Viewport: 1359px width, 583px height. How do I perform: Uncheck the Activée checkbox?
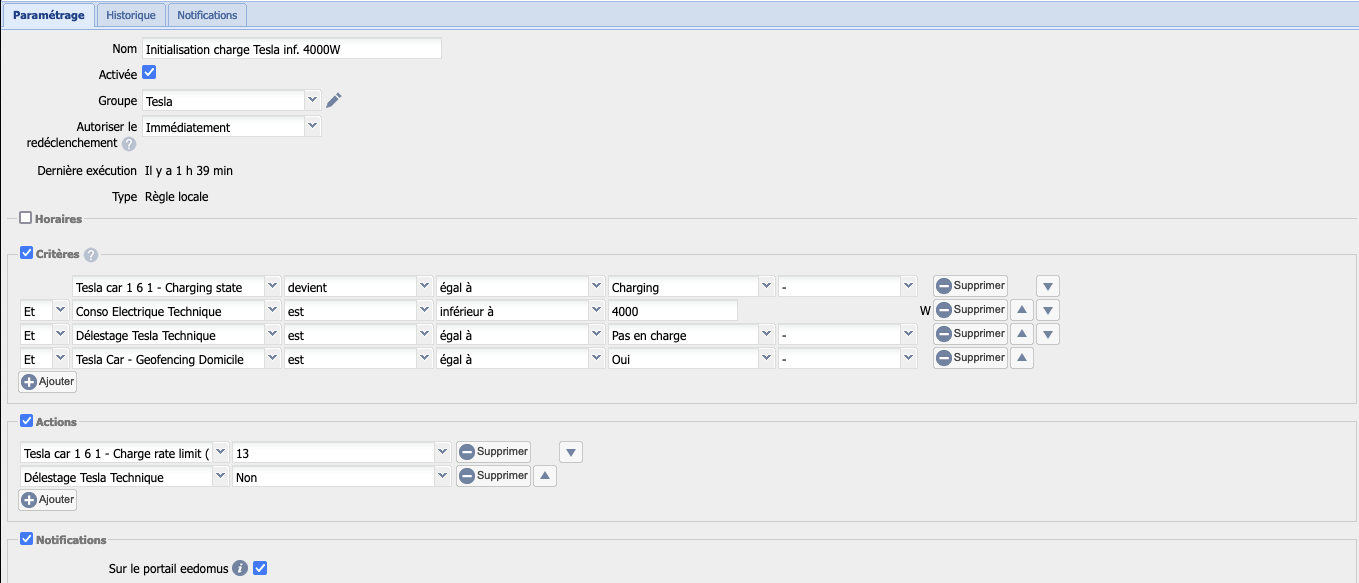(x=150, y=73)
